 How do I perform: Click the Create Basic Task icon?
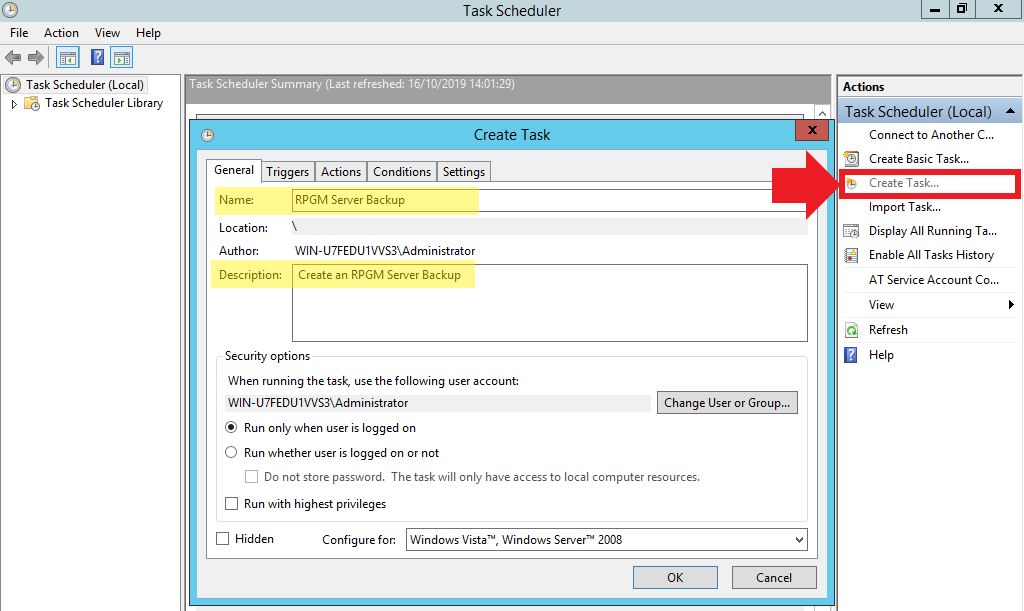pyautogui.click(x=851, y=159)
